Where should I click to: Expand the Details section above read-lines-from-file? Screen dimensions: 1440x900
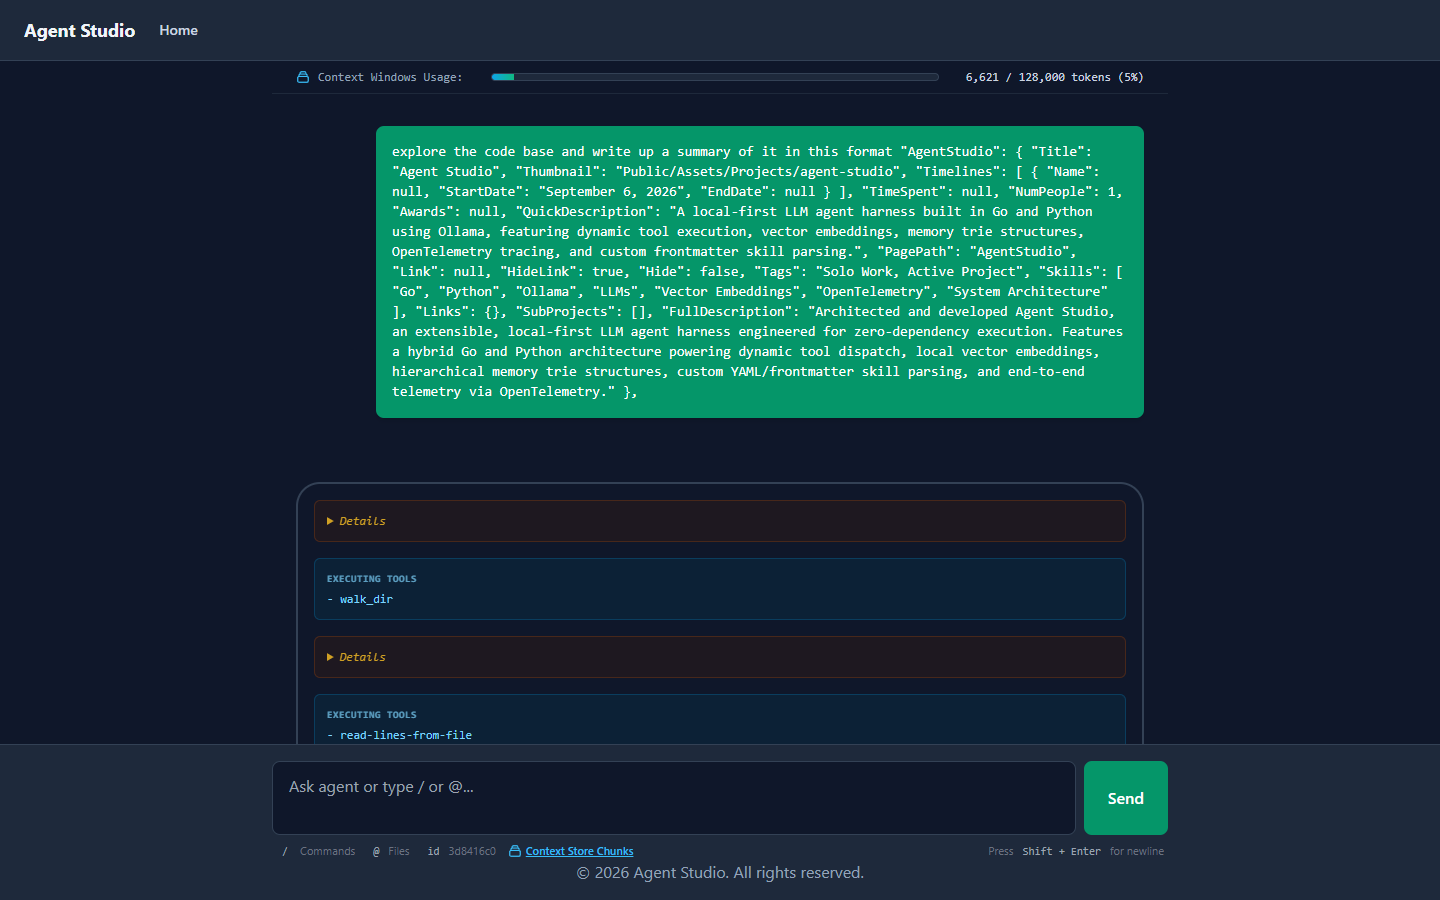pyautogui.click(x=720, y=657)
